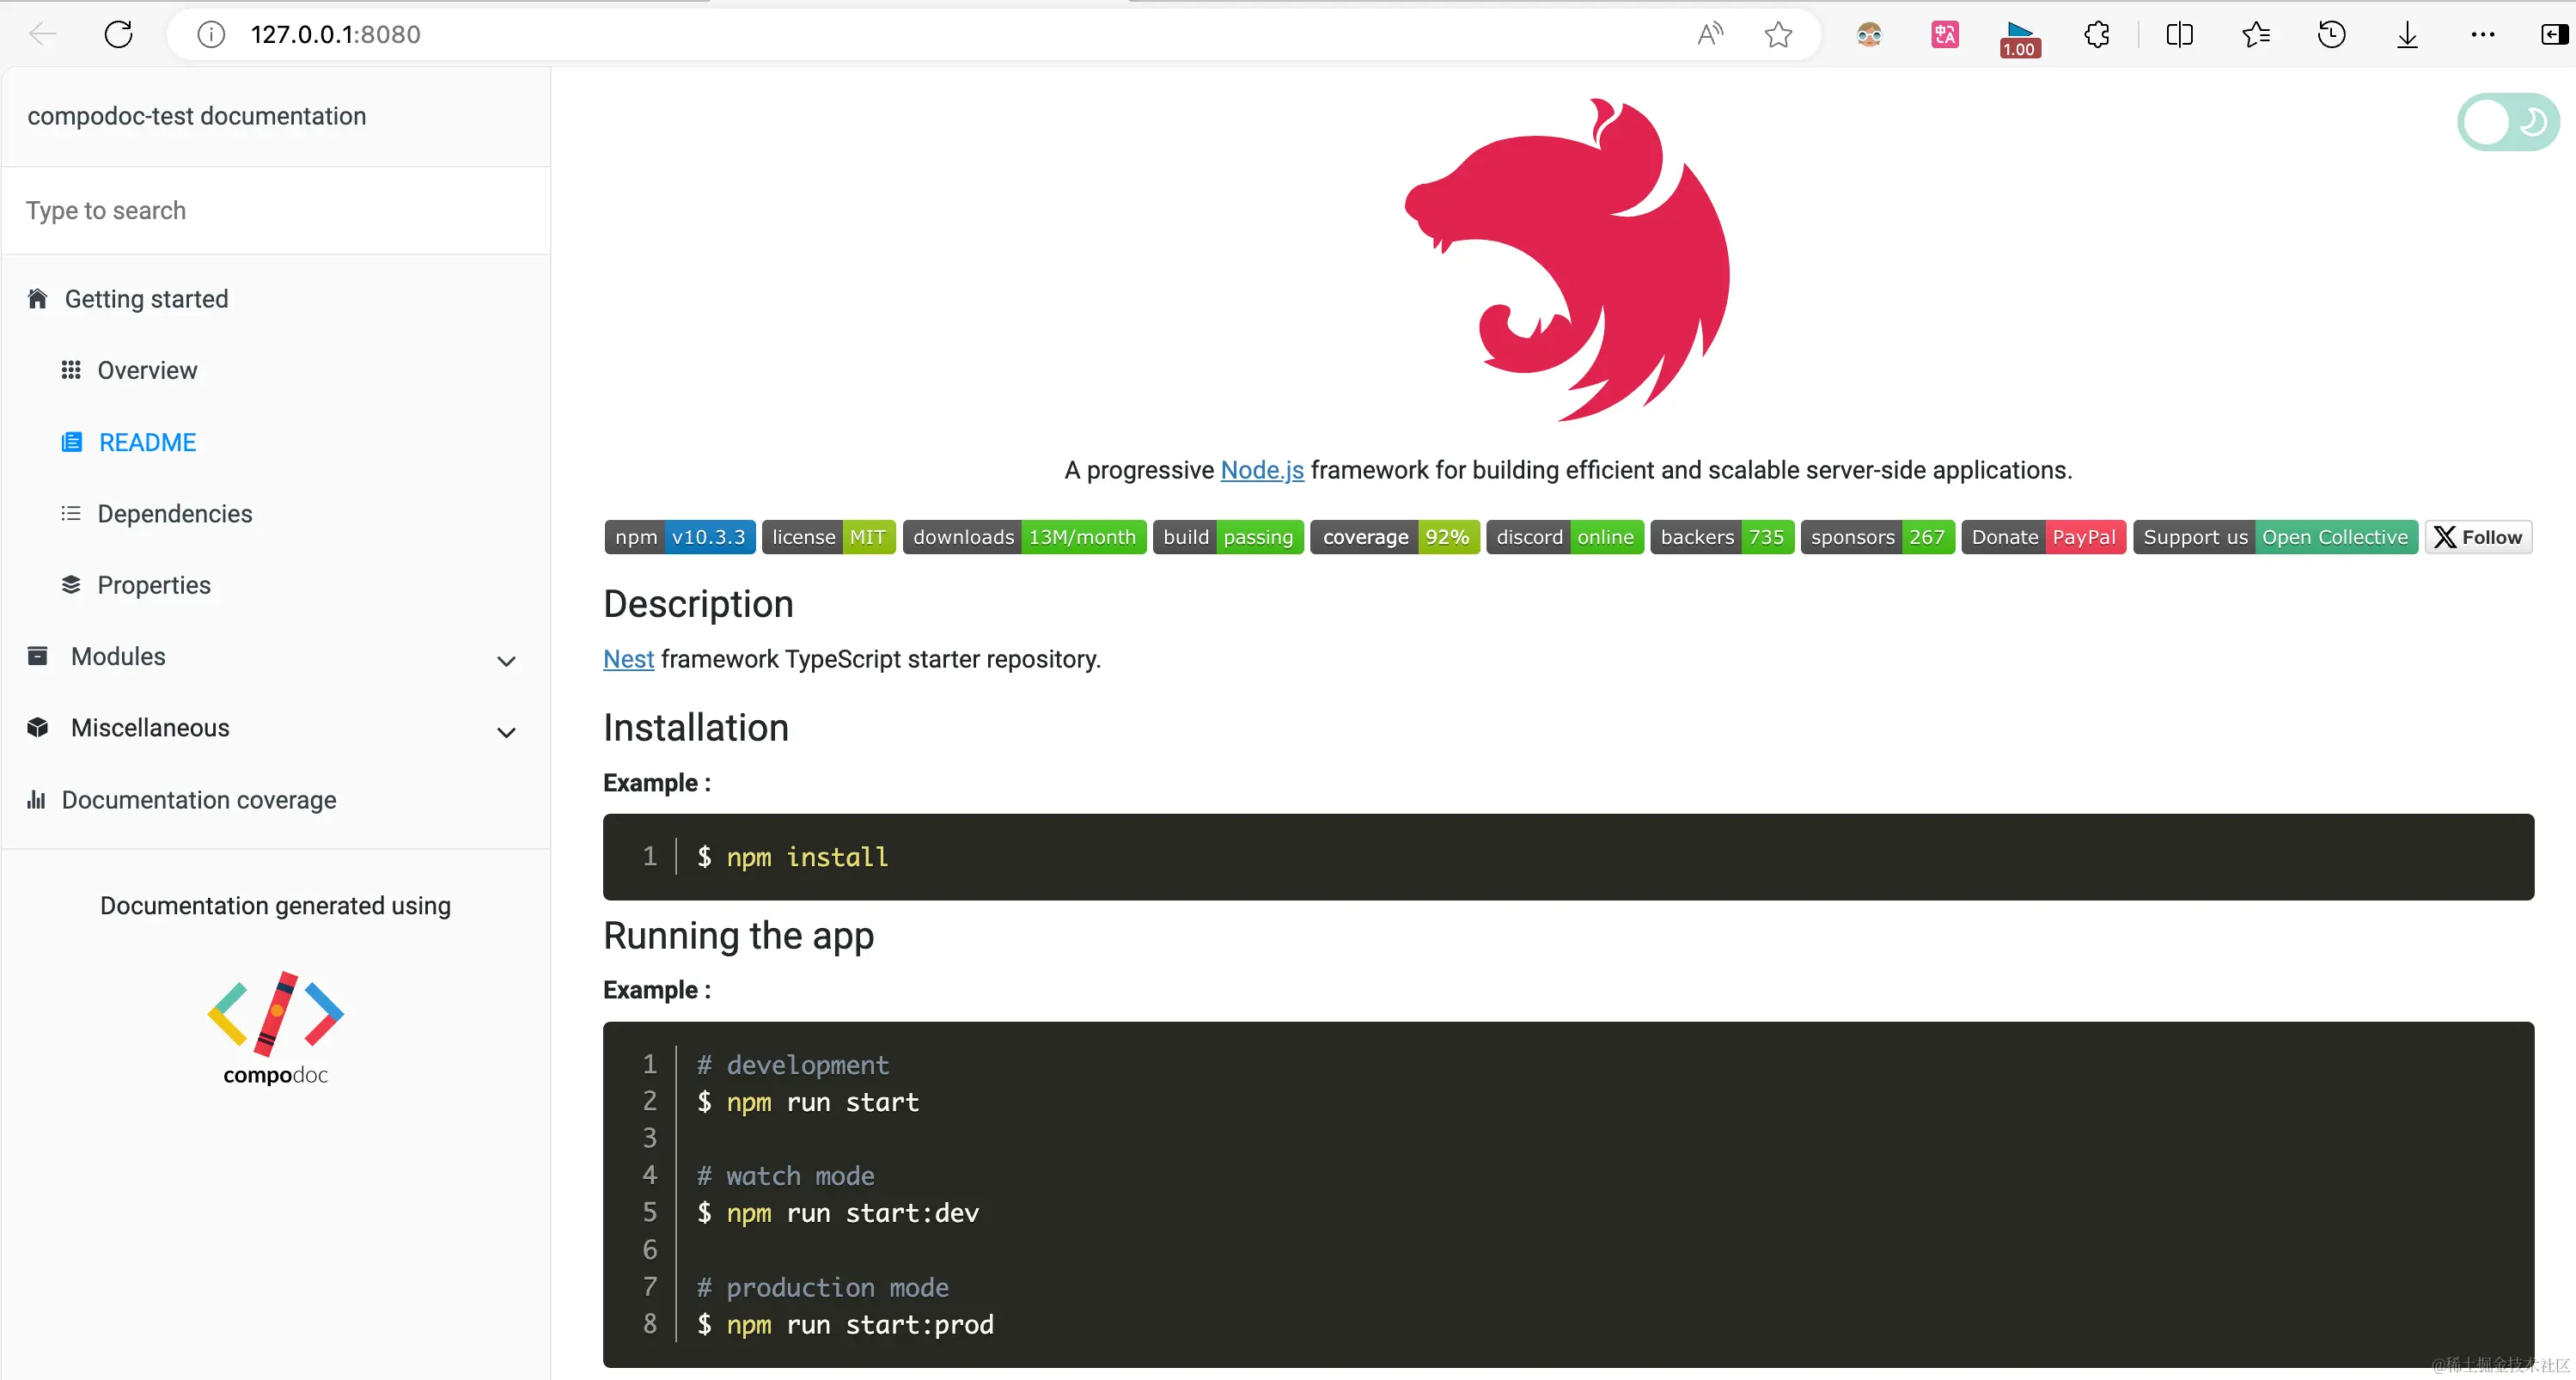Click "# watch mode" comment line

[785, 1176]
